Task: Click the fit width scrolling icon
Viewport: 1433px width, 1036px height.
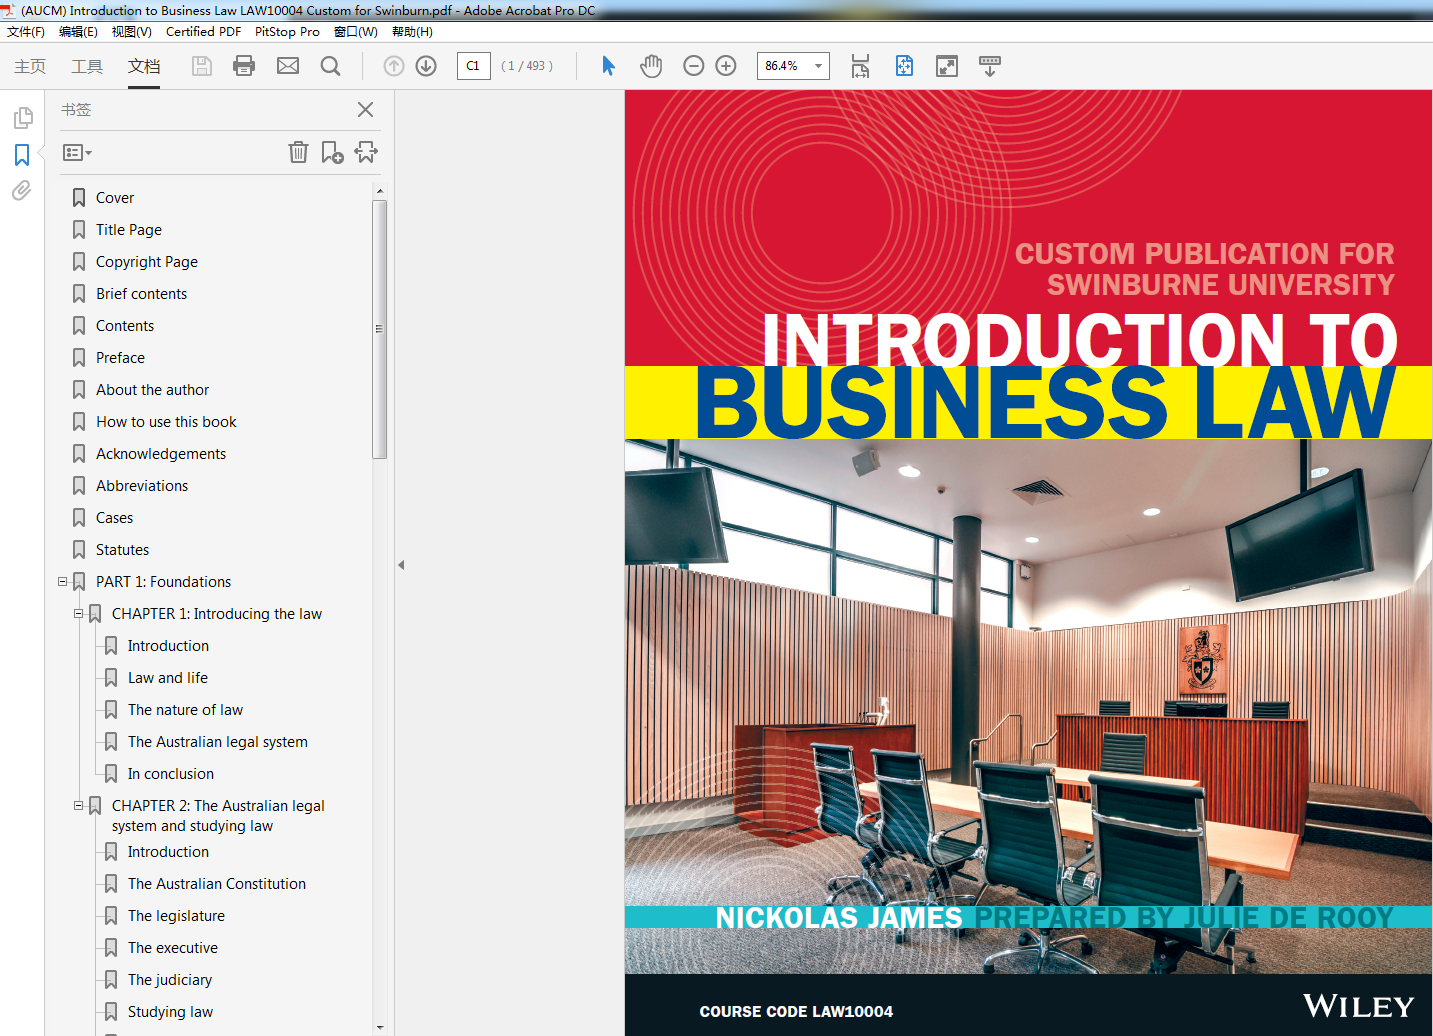Action: click(860, 66)
